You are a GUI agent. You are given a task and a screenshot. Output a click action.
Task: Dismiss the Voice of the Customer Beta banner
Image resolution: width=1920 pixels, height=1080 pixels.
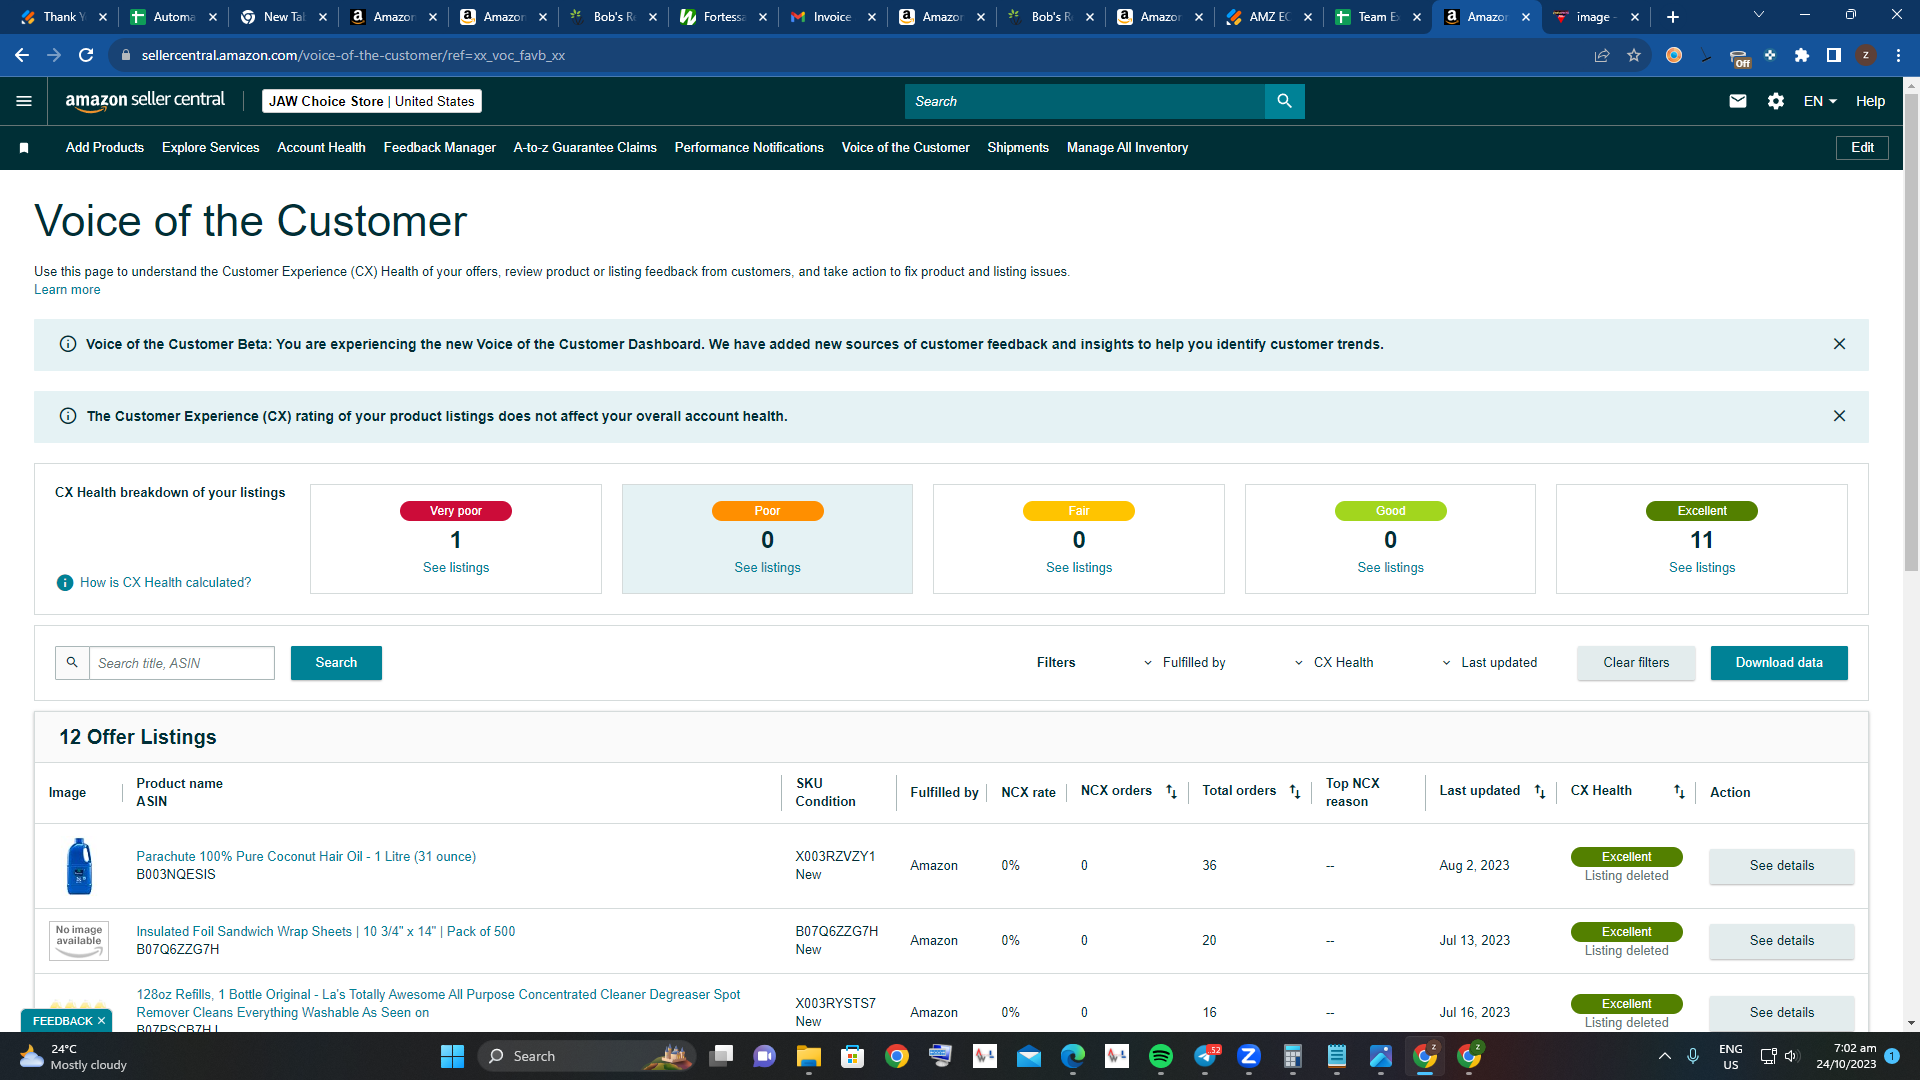click(x=1839, y=344)
